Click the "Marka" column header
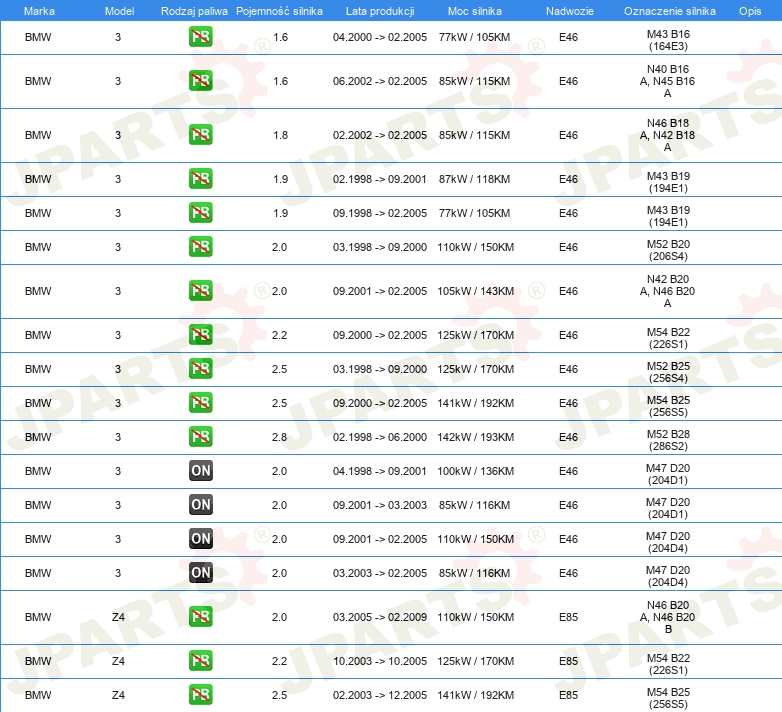The height and width of the screenshot is (712, 782). [x=39, y=10]
